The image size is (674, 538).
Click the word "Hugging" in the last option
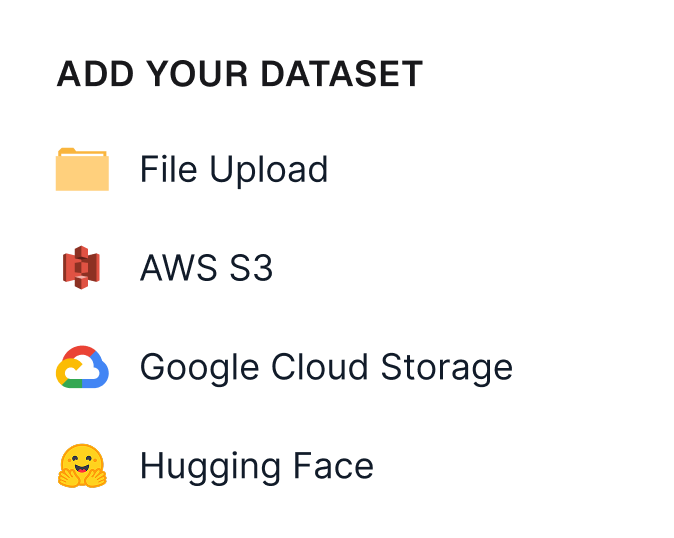(211, 468)
